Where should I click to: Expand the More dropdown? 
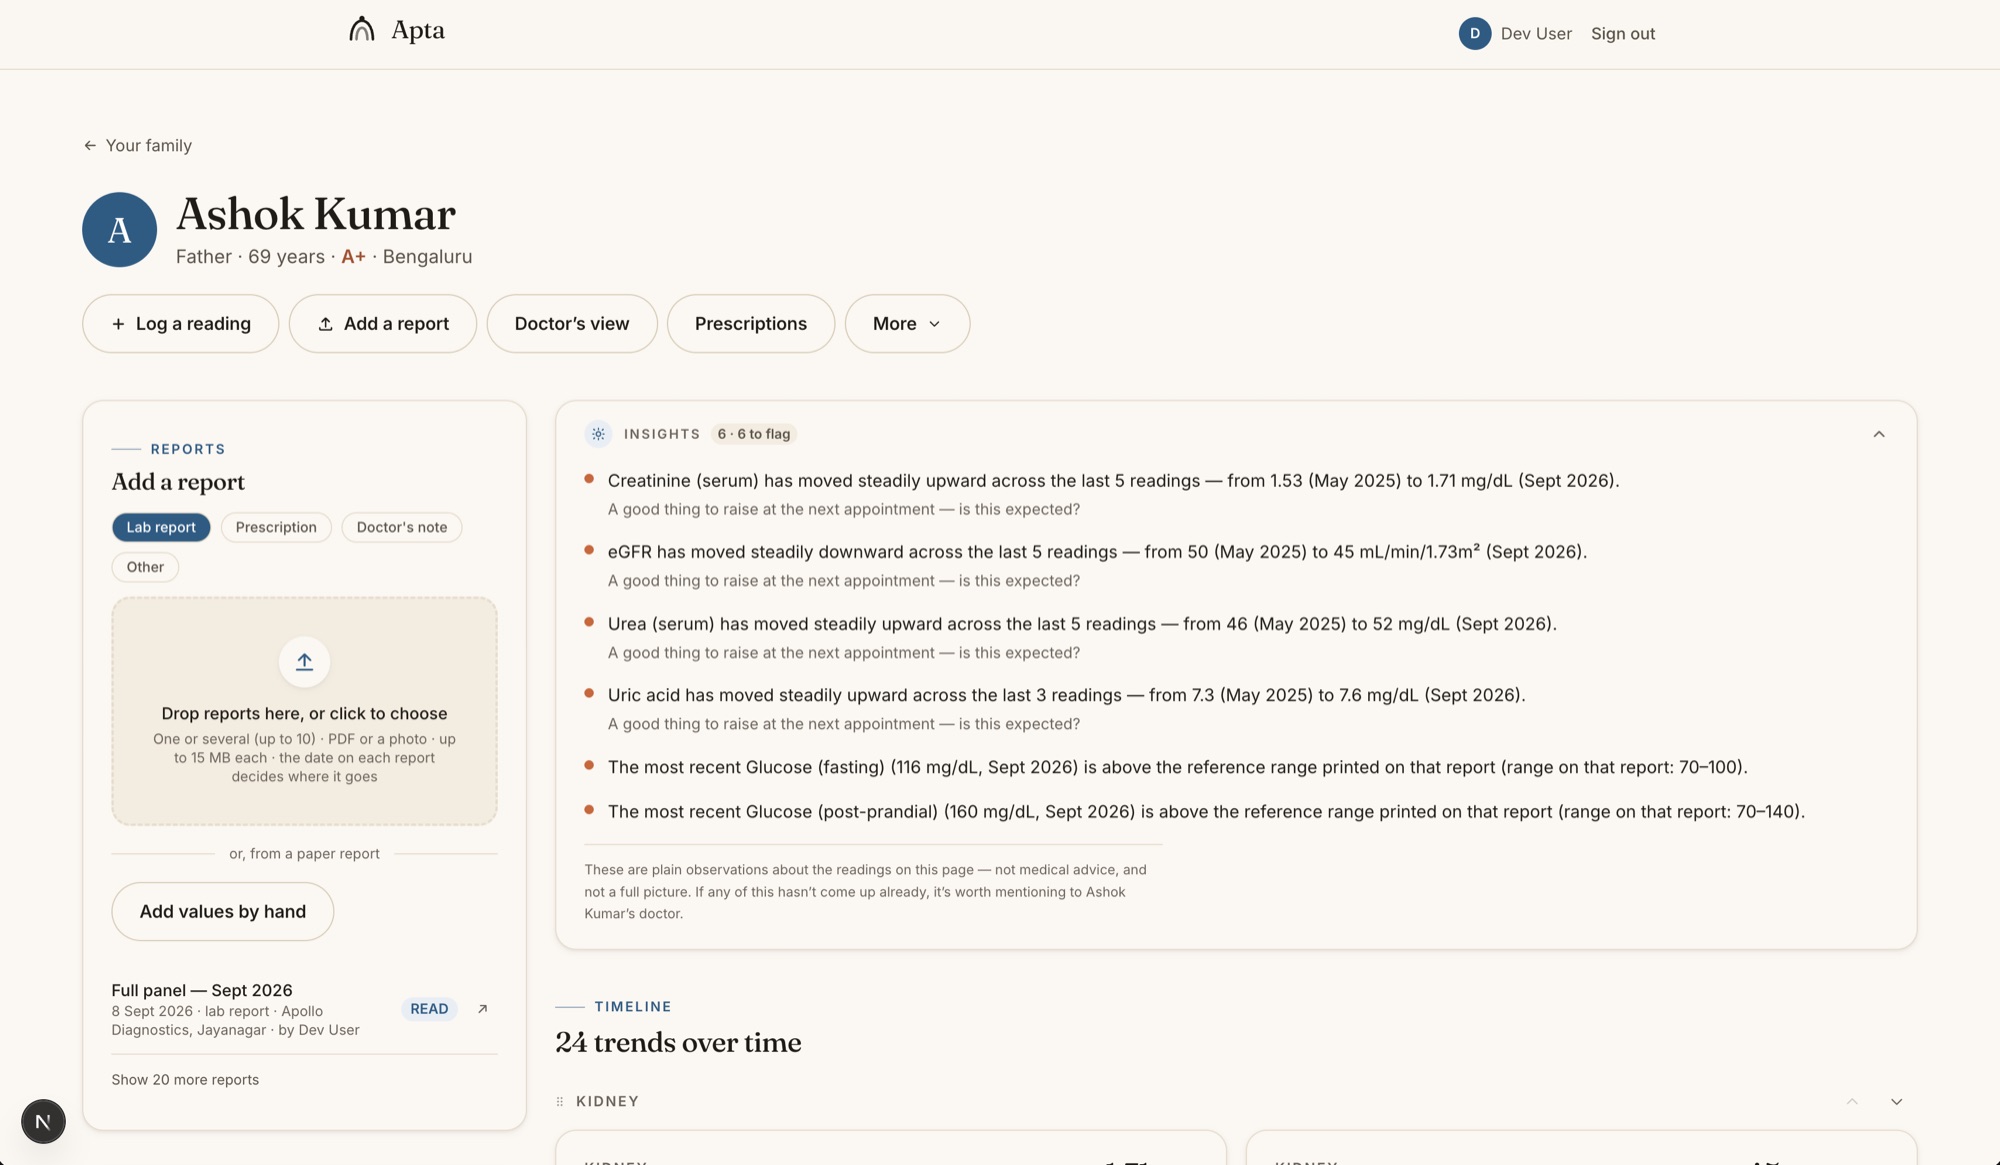(907, 323)
